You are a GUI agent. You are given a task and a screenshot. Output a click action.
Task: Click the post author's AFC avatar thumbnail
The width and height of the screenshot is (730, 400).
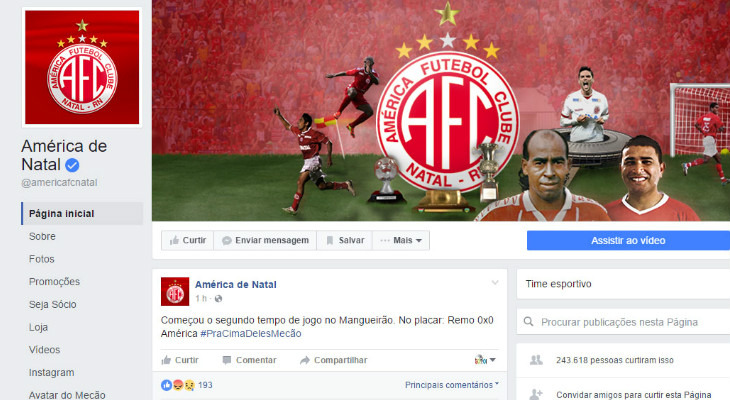tap(175, 292)
